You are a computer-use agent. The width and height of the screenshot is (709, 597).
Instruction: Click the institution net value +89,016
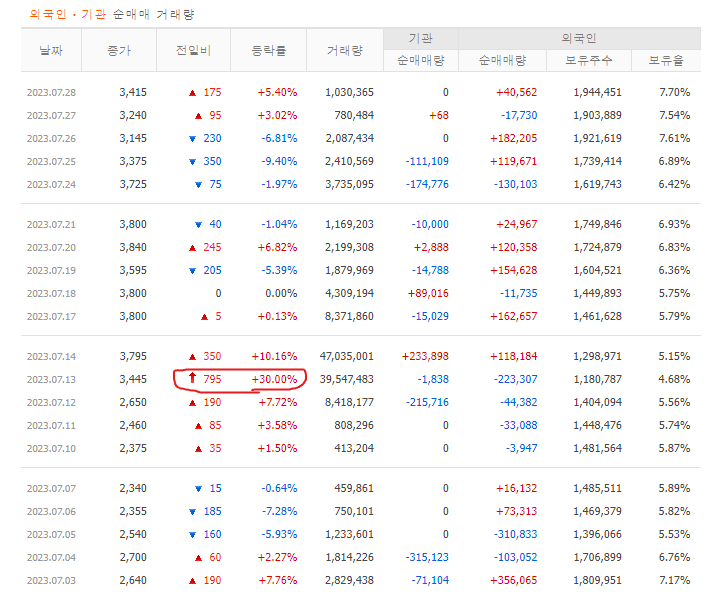tap(428, 293)
